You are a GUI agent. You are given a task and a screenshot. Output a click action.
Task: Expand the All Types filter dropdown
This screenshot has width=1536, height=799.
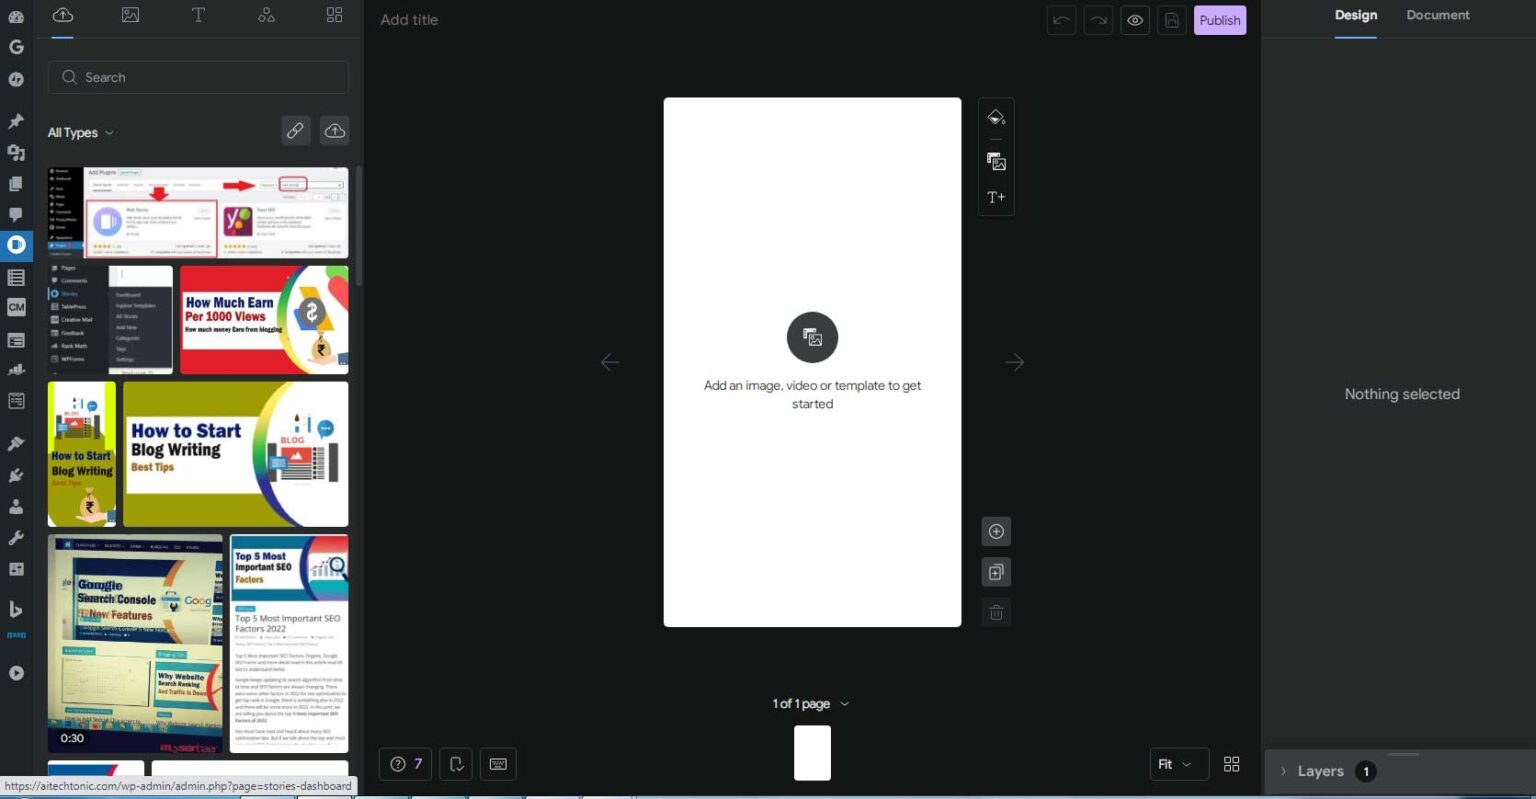[x=81, y=133]
